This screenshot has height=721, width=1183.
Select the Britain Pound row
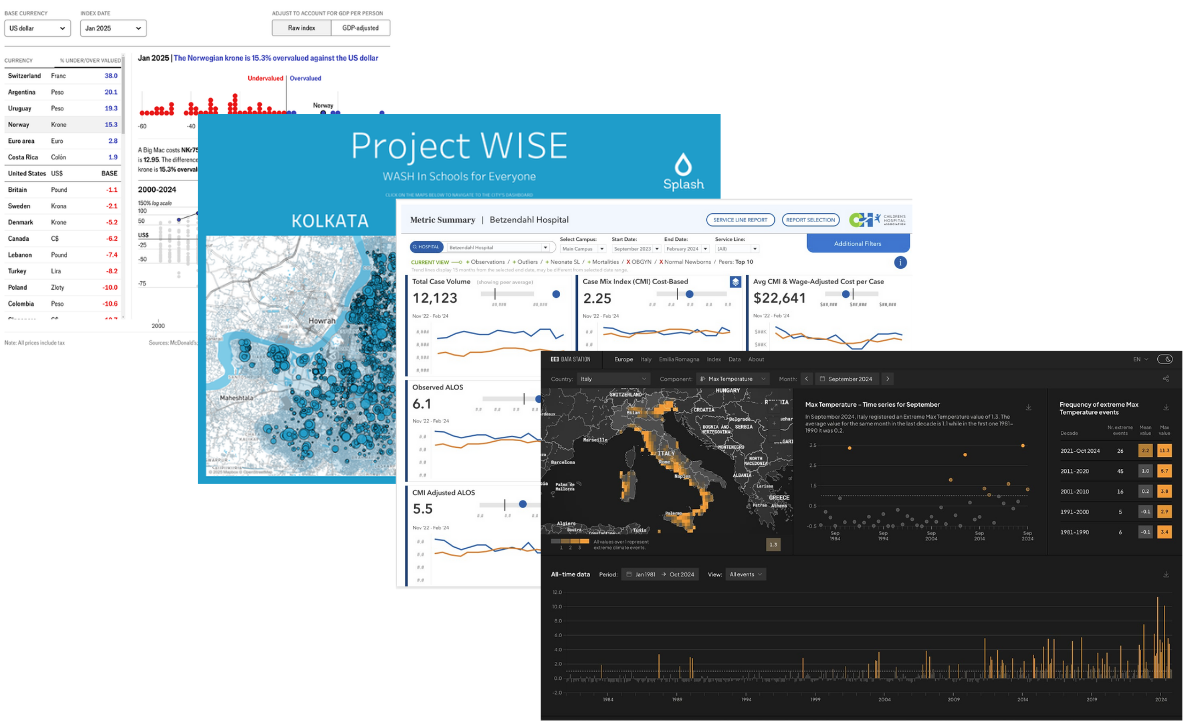point(63,190)
